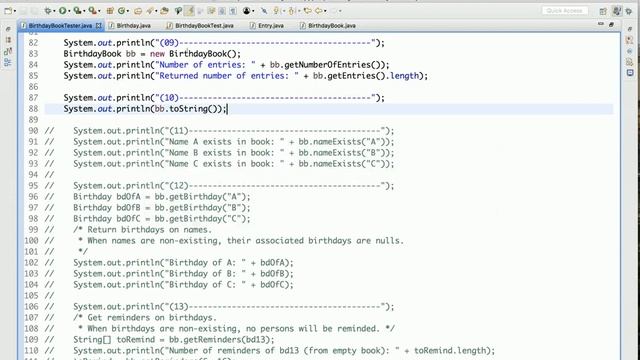
Task: Open third round icon in right trim
Action: tap(629, 51)
